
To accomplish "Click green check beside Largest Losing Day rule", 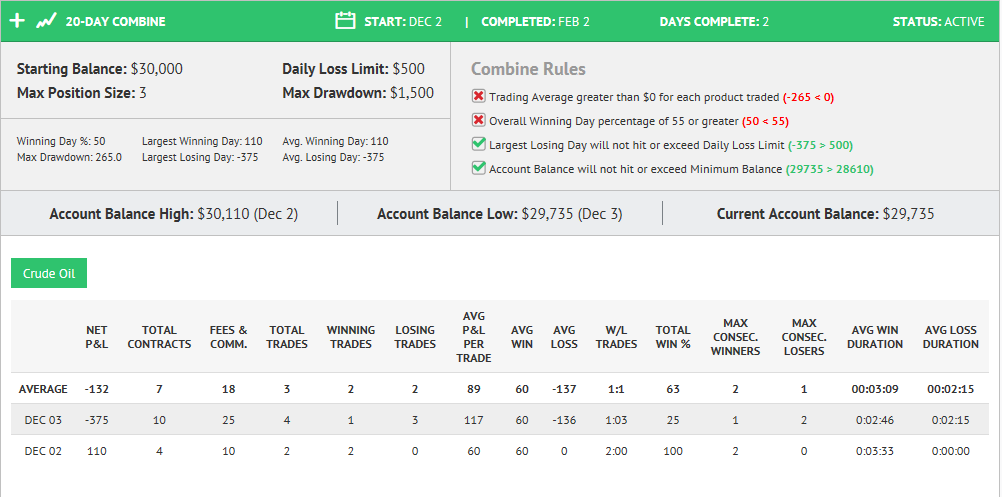I will pyautogui.click(x=478, y=144).
